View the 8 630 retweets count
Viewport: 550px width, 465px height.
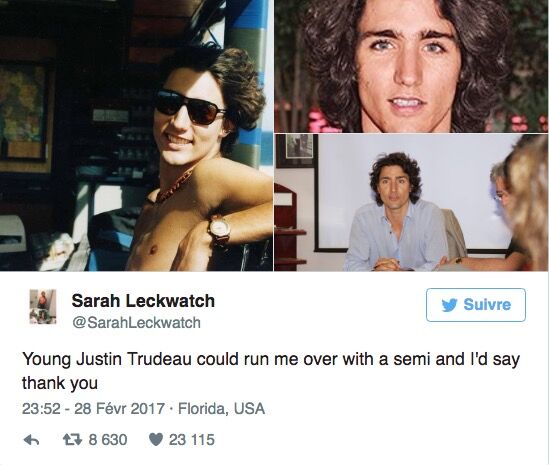(108, 440)
